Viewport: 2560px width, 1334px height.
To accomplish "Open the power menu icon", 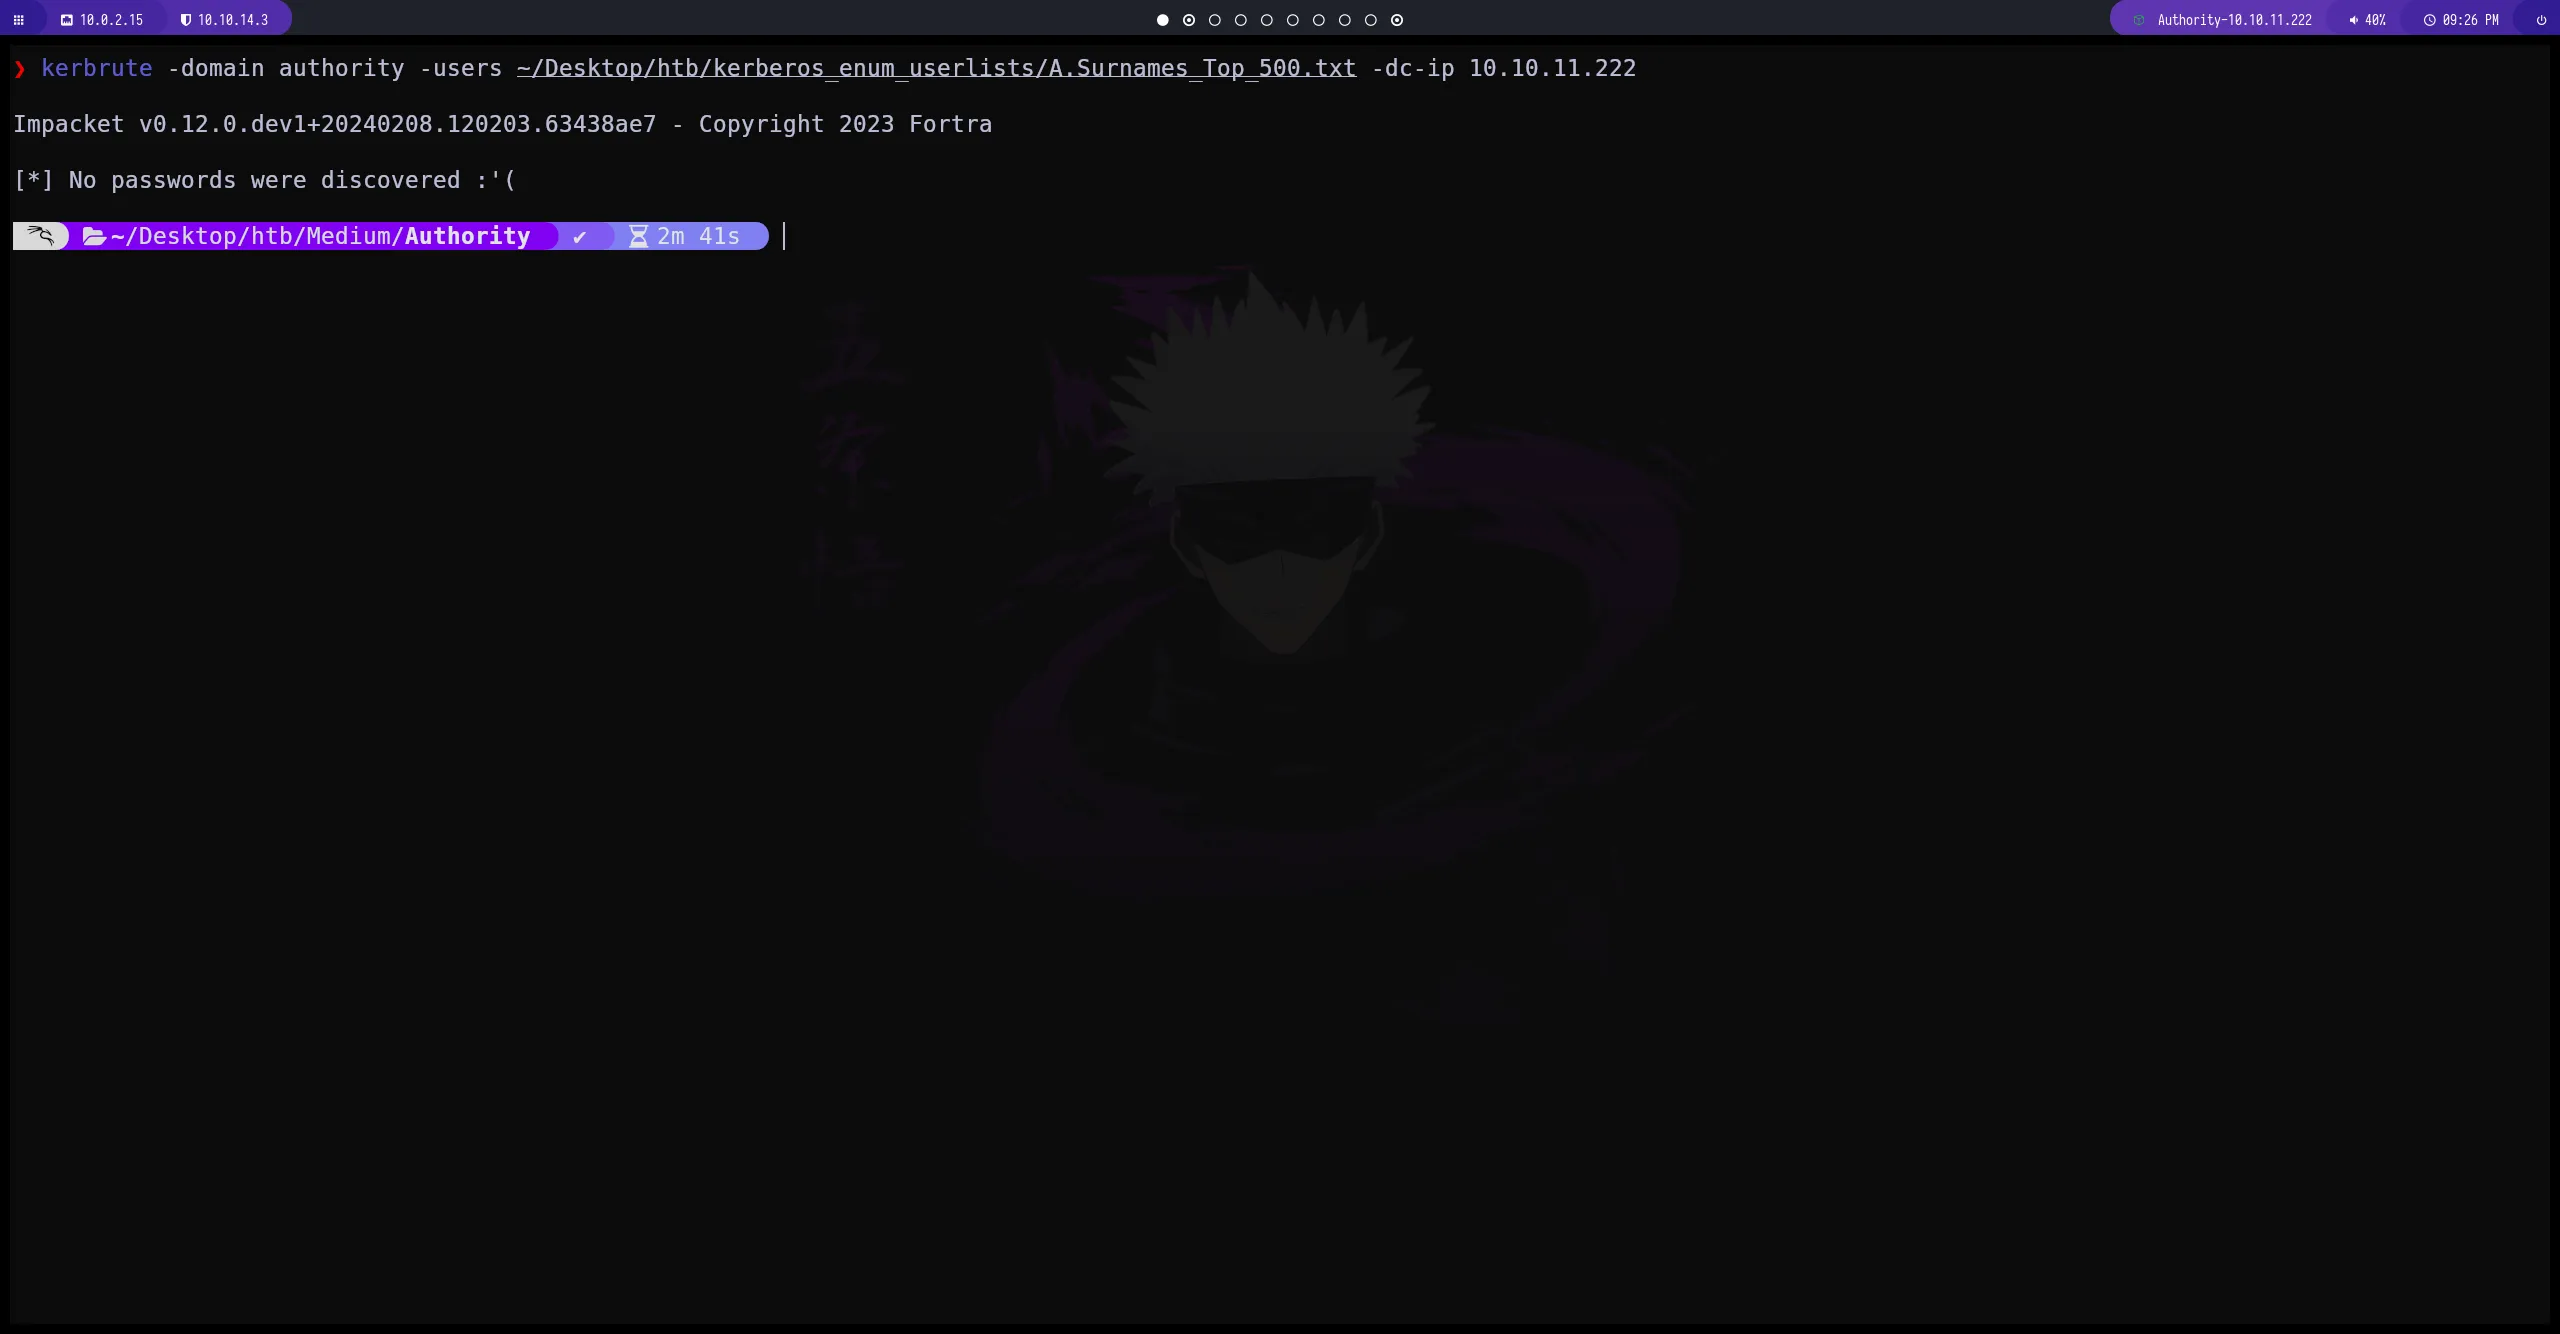I will click(x=2541, y=20).
